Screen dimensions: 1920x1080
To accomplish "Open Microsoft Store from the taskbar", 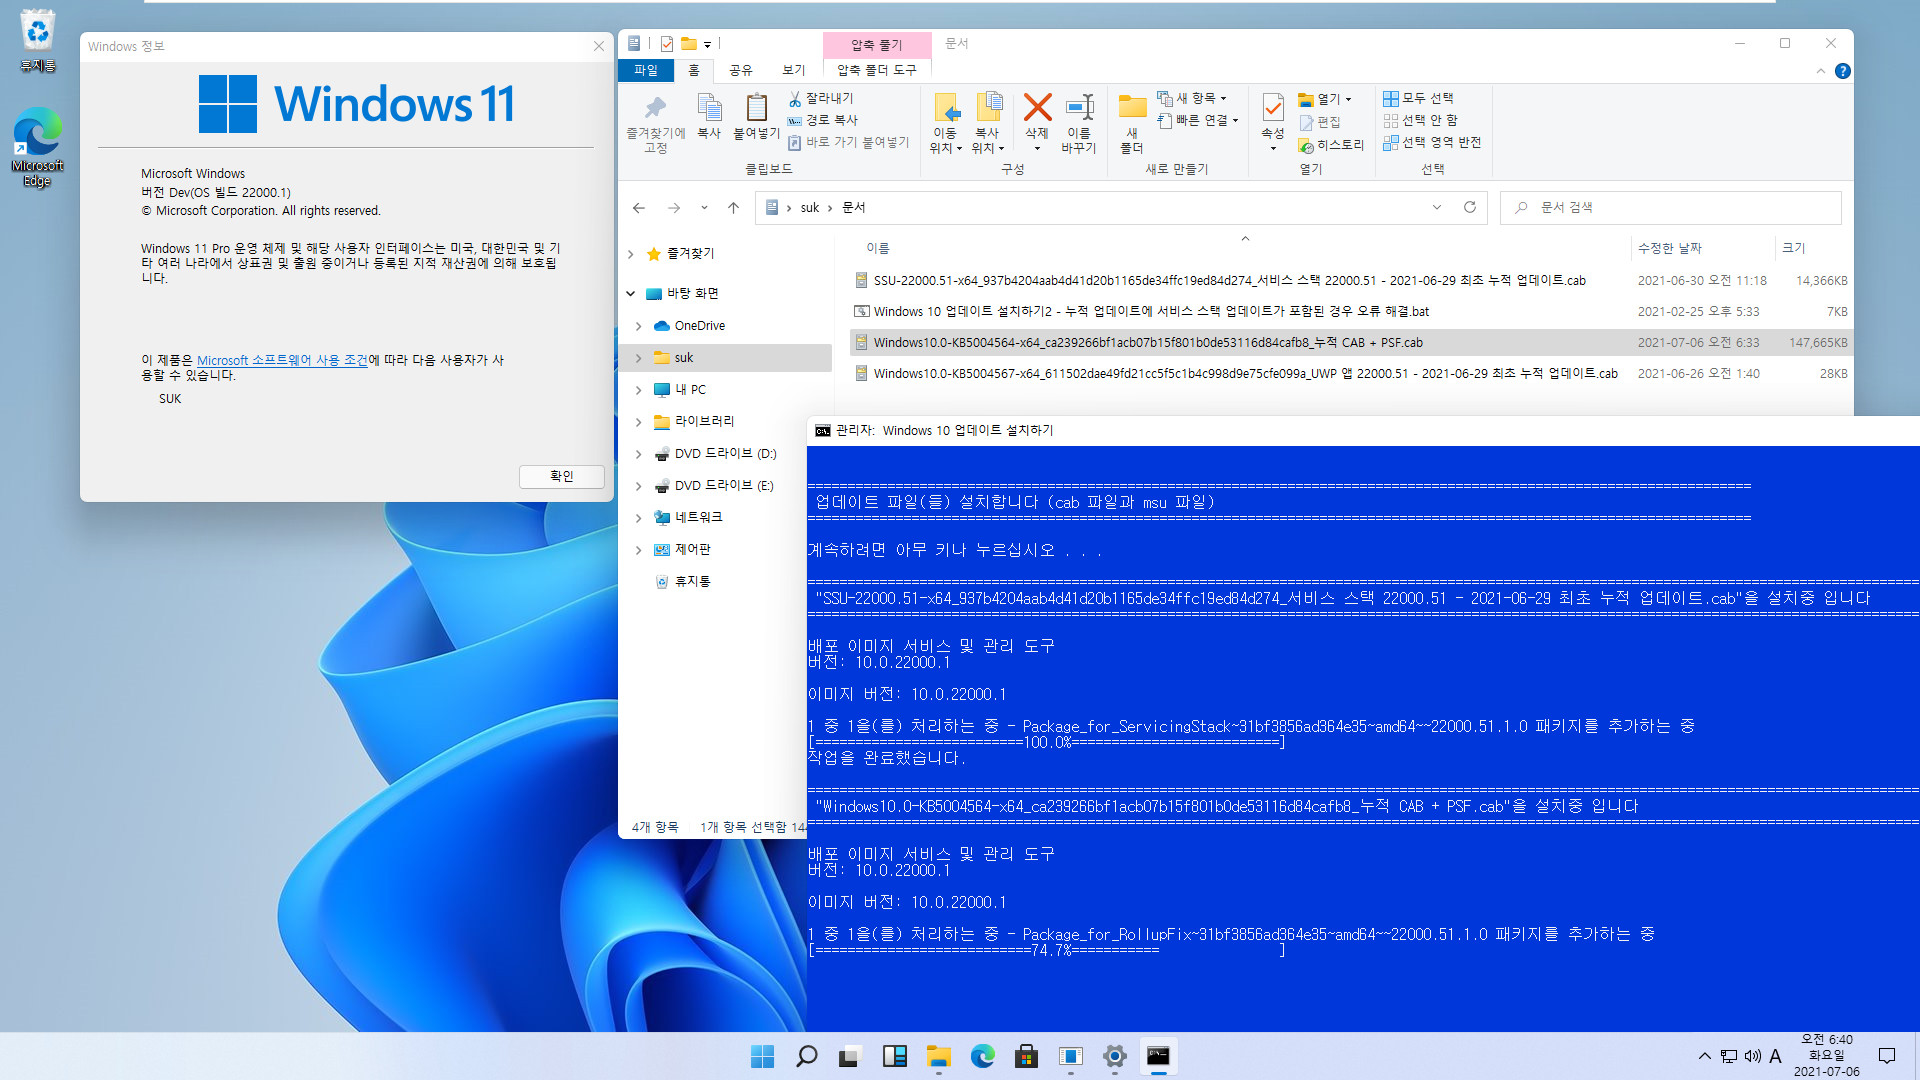I will tap(1026, 1056).
